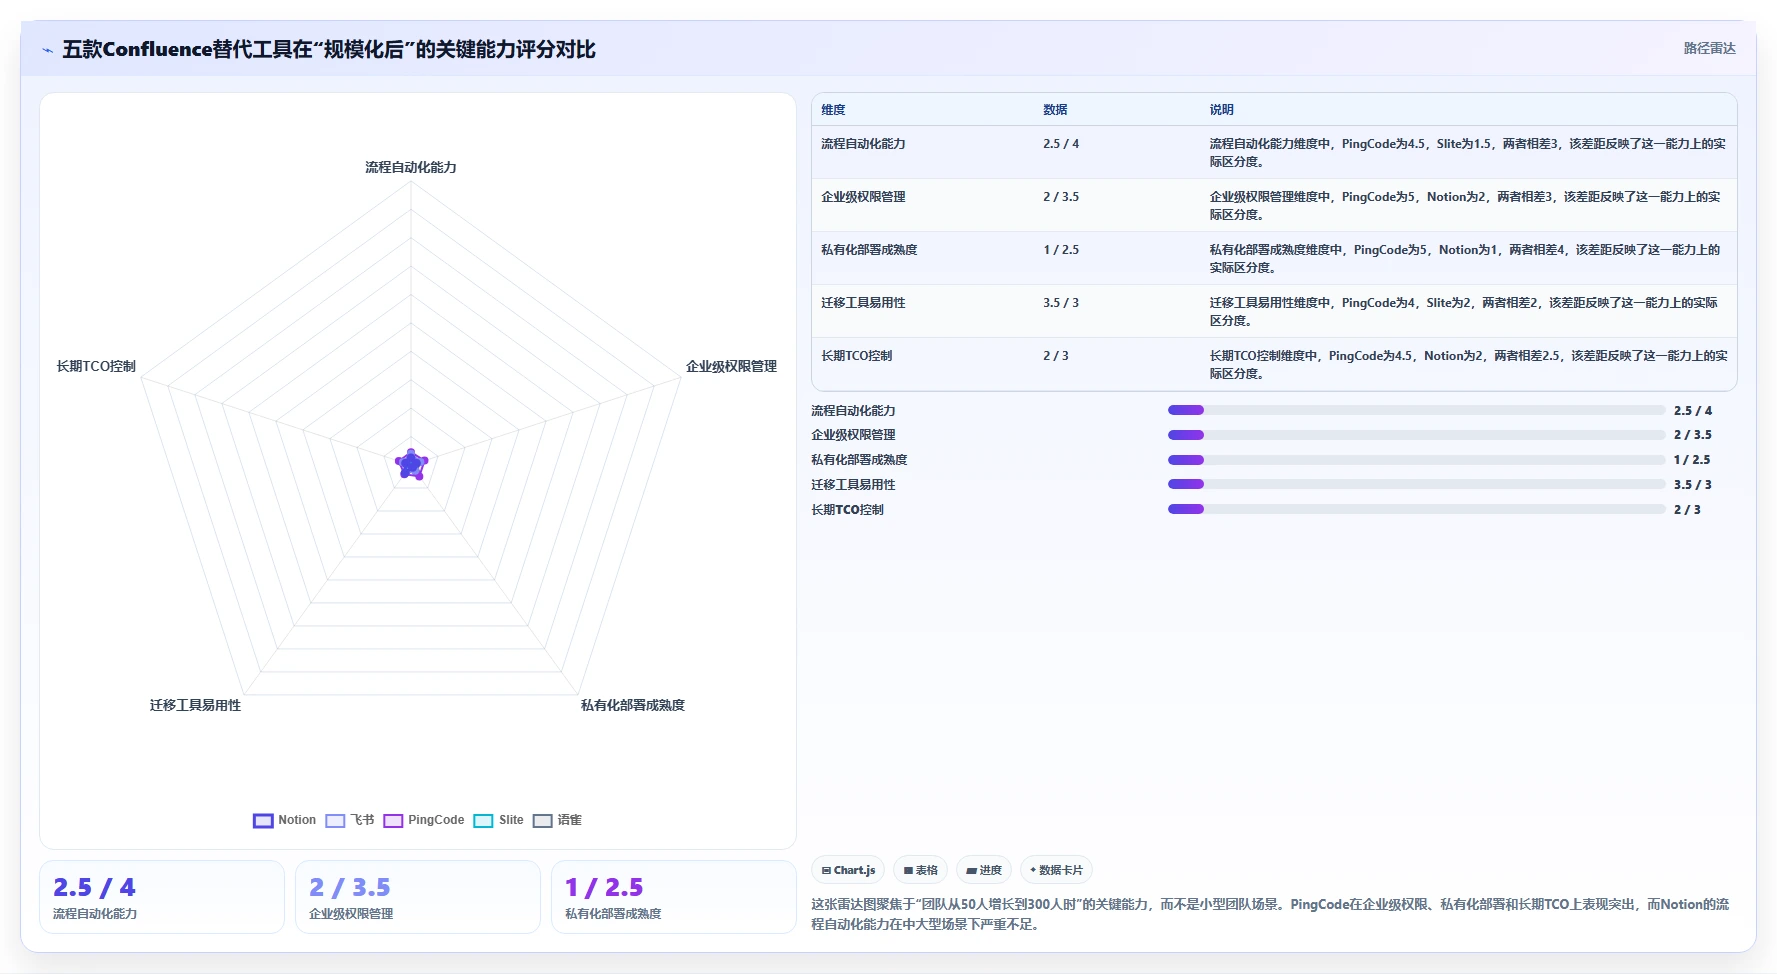The image size is (1777, 974).
Task: Toggle the 语雀 legend swatch
Action: 542,821
